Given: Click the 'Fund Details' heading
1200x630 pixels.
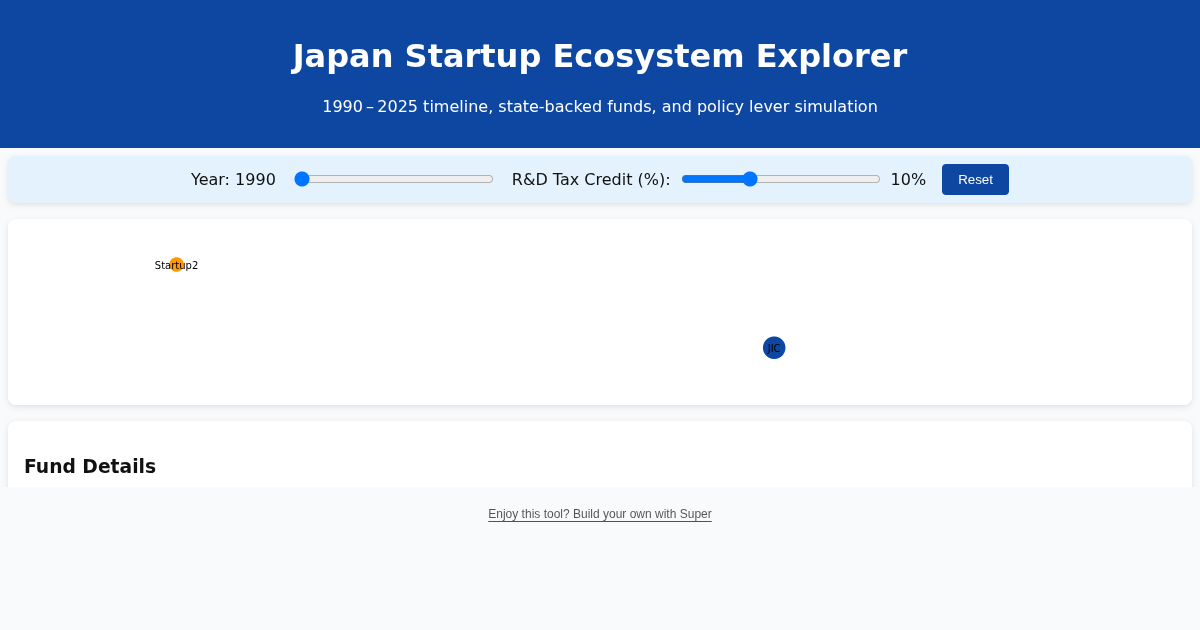Looking at the screenshot, I should [x=90, y=466].
